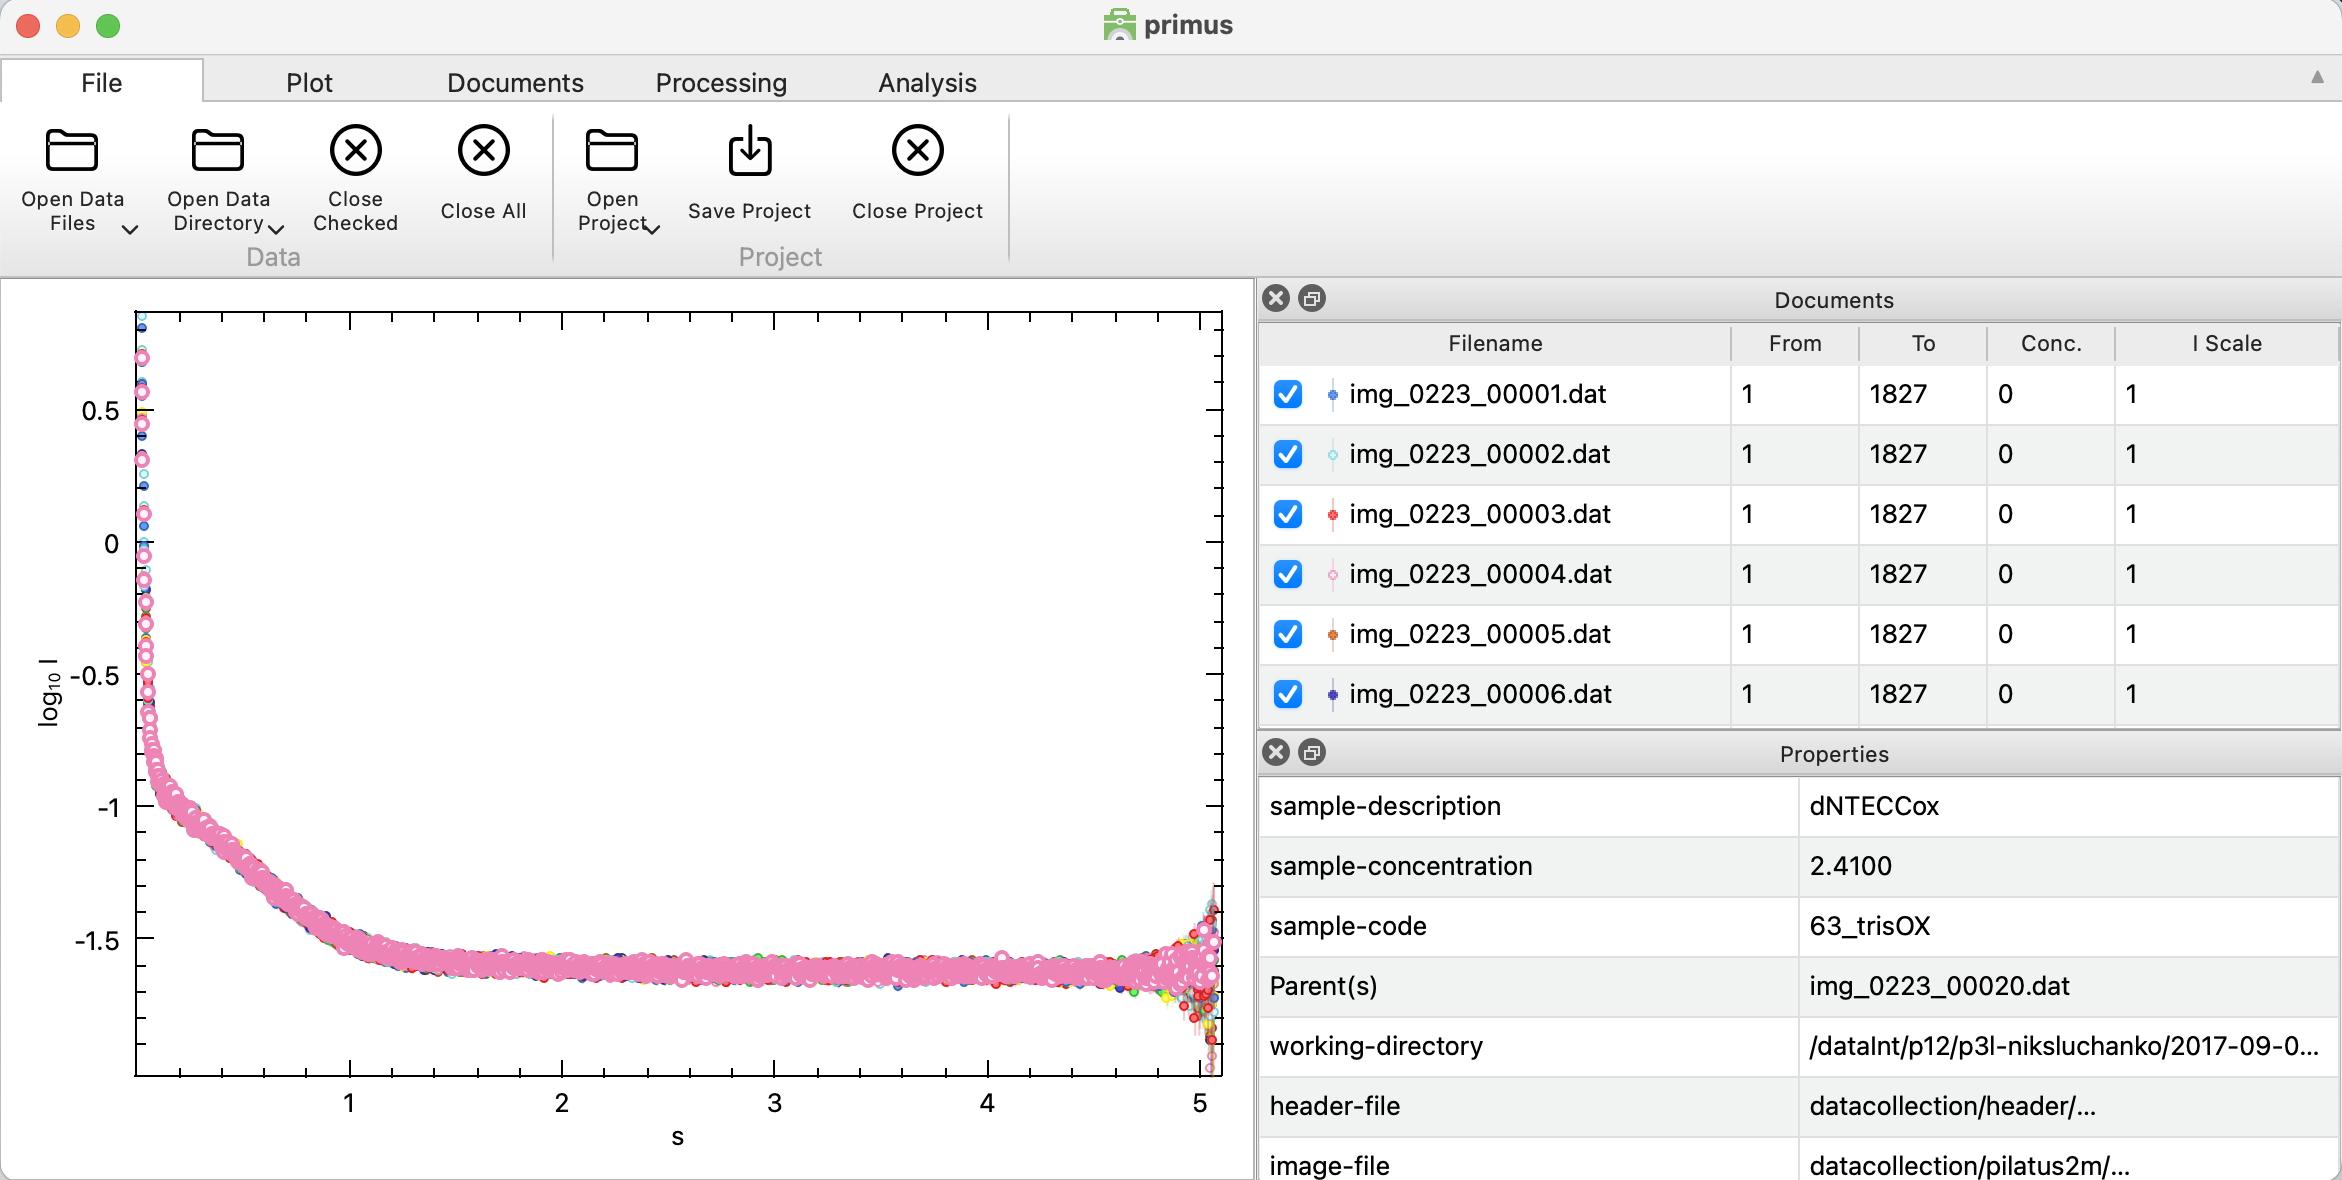This screenshot has width=2342, height=1180.
Task: Click the Open Project folder icon
Action: [x=611, y=151]
